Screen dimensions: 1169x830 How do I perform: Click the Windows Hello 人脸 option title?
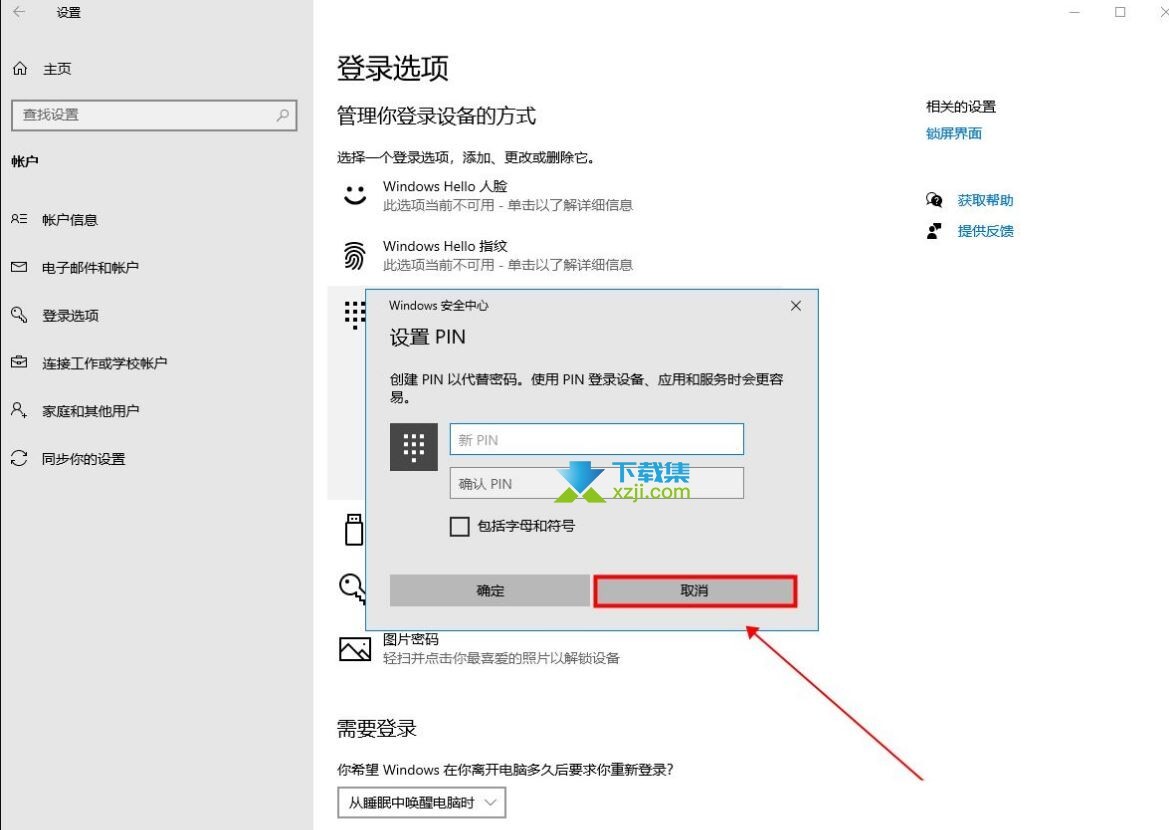click(445, 186)
